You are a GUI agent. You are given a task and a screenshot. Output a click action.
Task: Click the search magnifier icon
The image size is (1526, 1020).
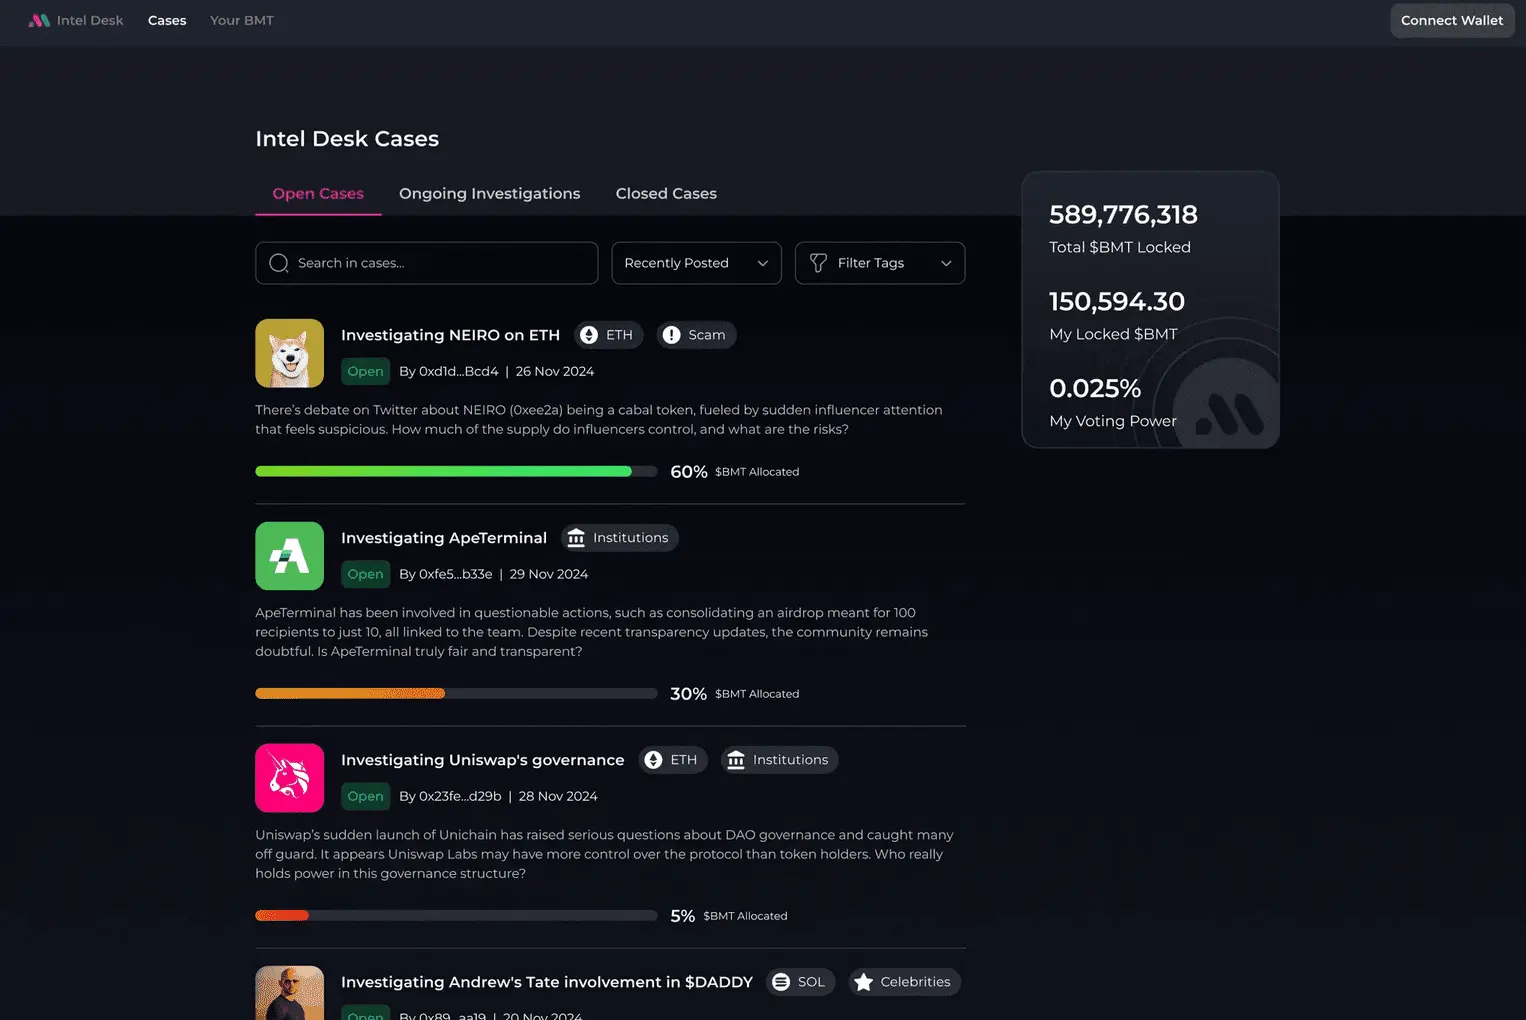coord(279,263)
